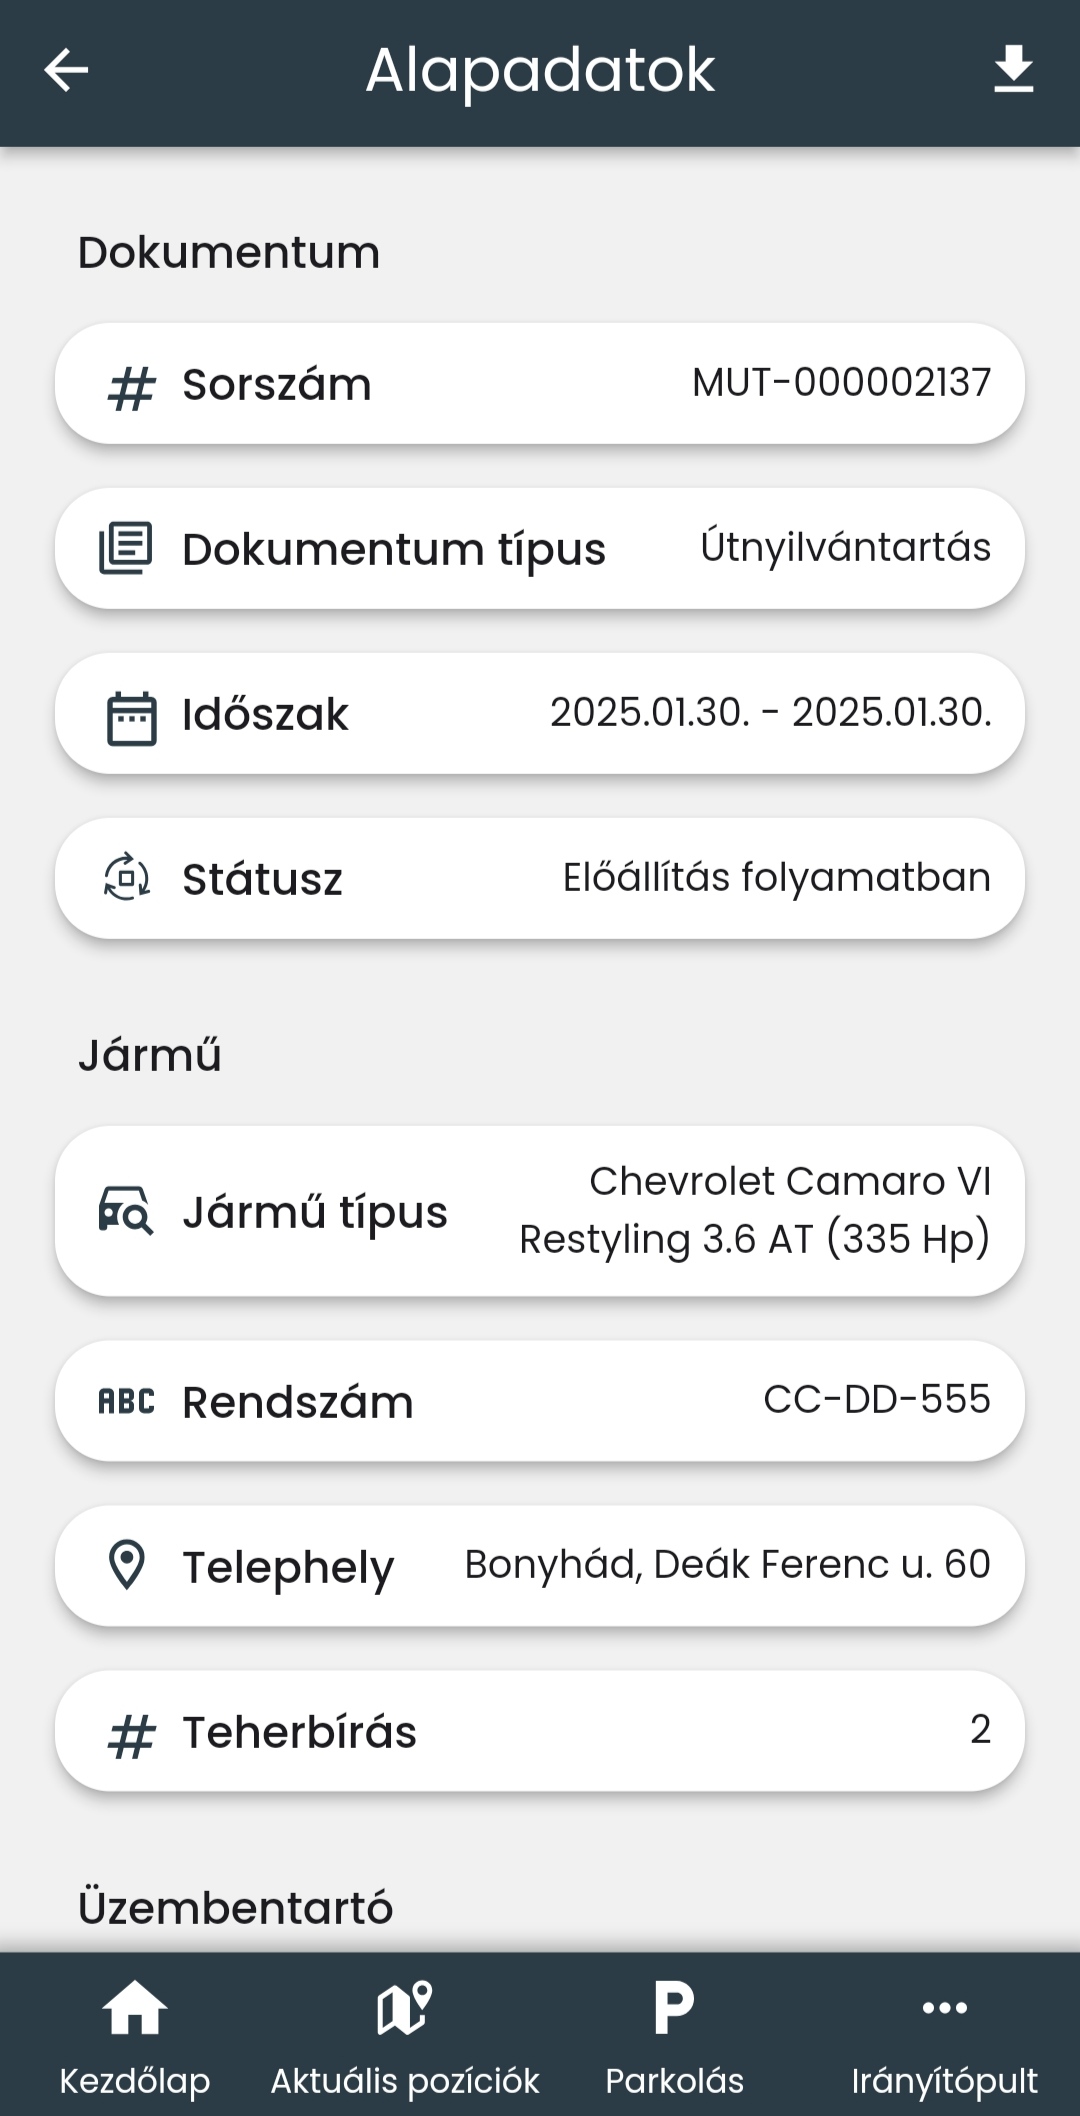Viewport: 1080px width, 2116px height.
Task: Tap the back arrow in the header
Action: [x=66, y=70]
